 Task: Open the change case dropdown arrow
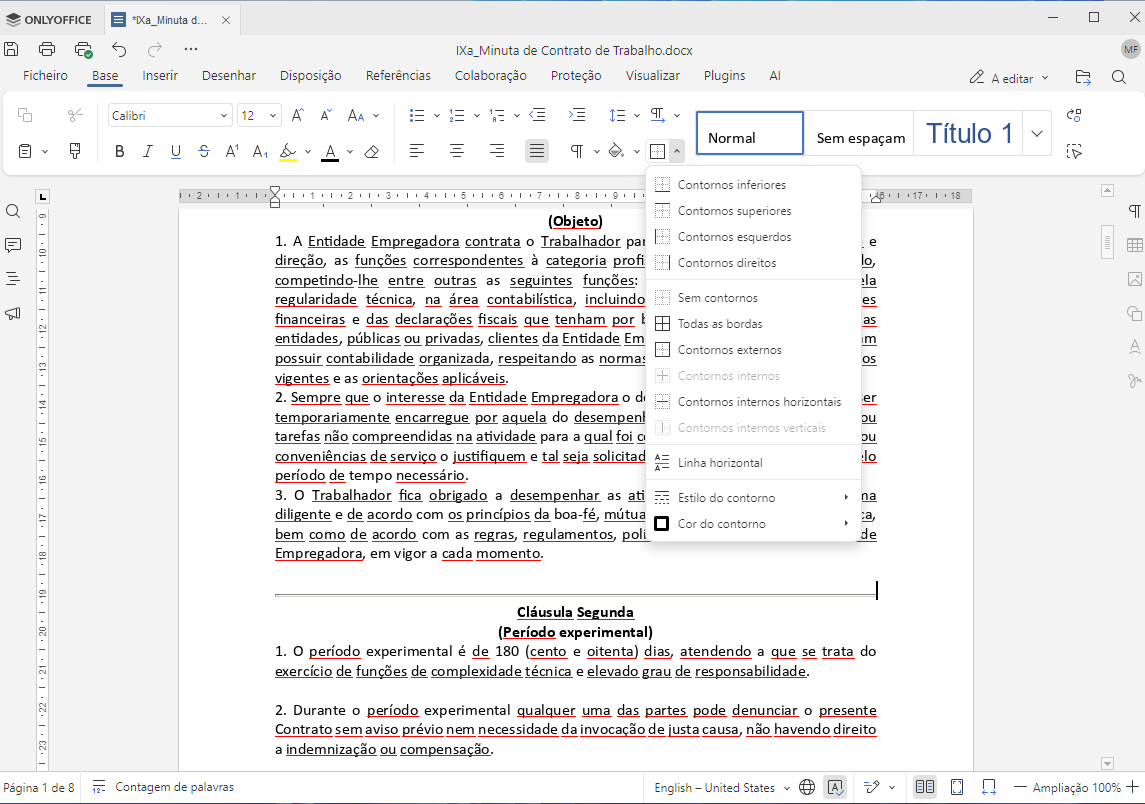pos(376,115)
